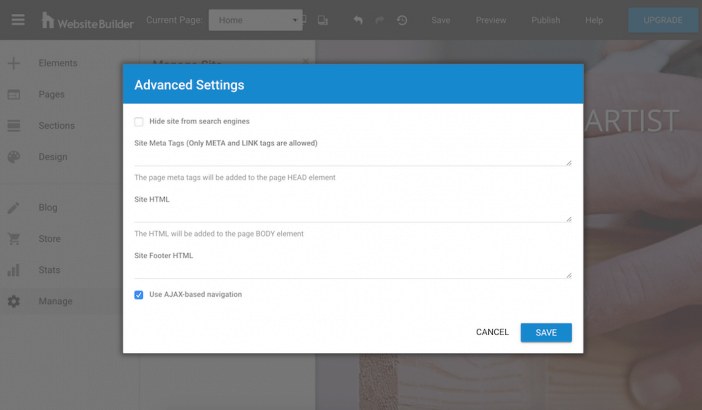Click the Design palette icon
The height and width of the screenshot is (410, 702).
(x=14, y=157)
